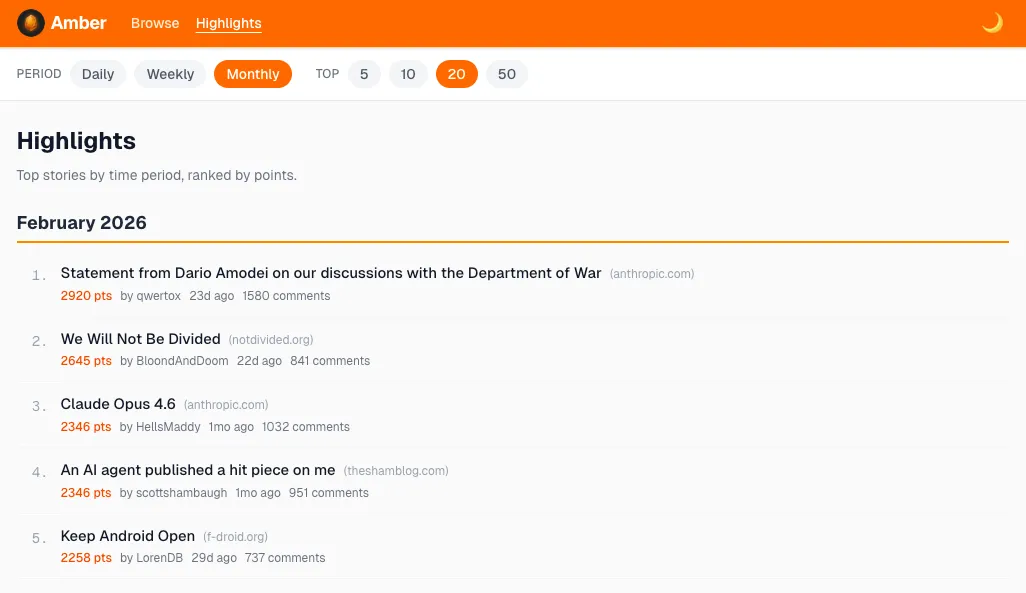Open user qwertox's profile
This screenshot has height=593, width=1026.
tap(158, 296)
